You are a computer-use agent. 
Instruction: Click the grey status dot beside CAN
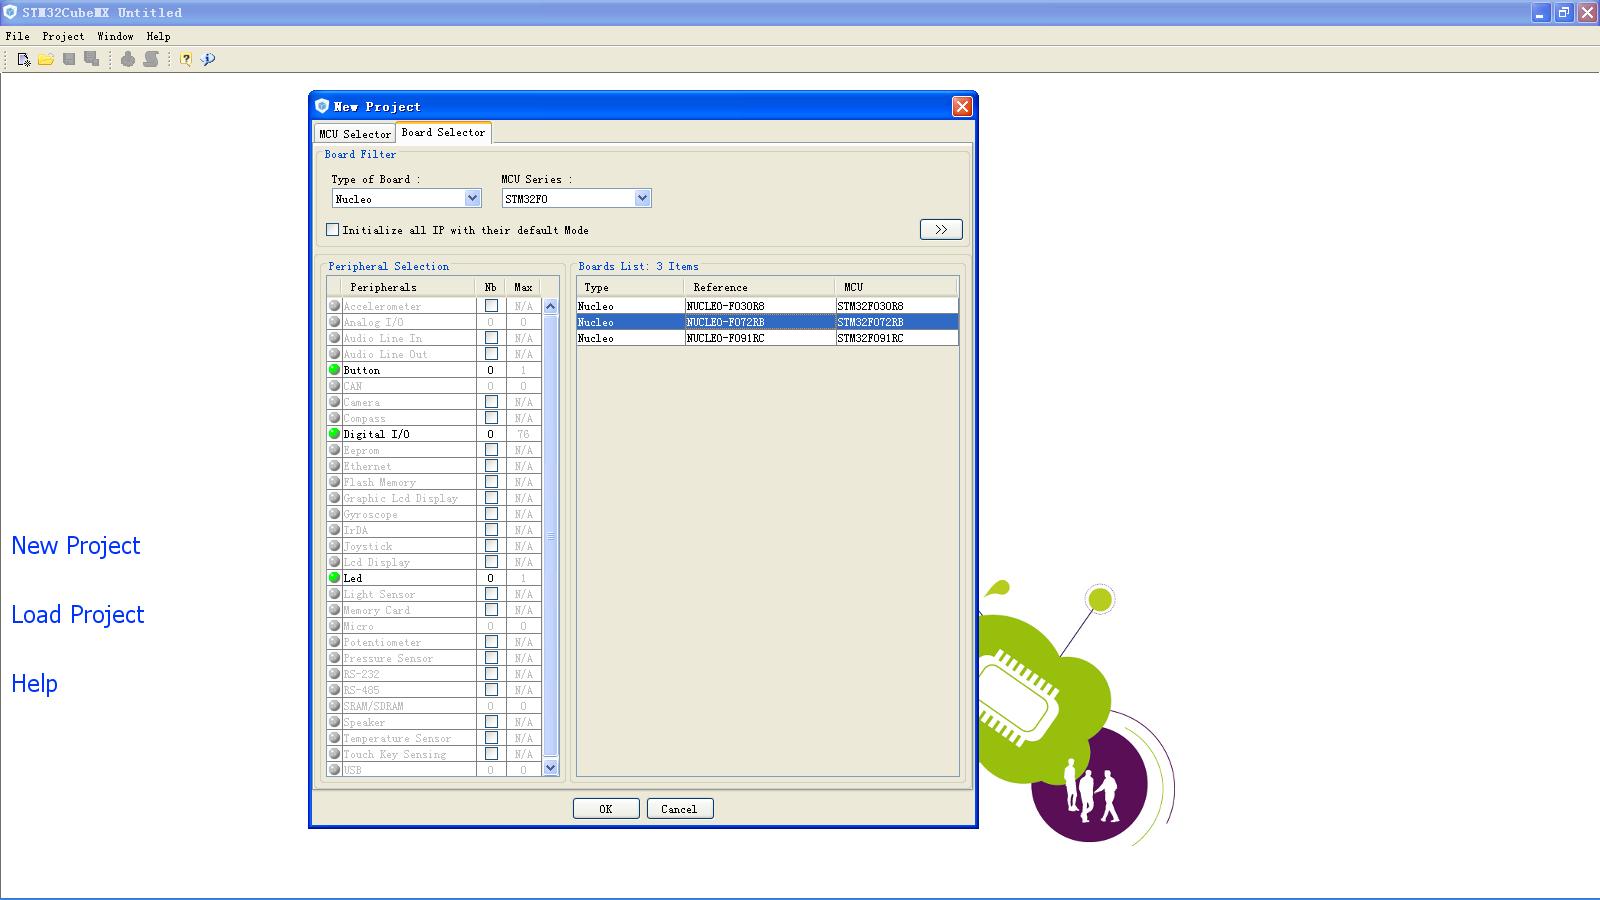coord(334,386)
